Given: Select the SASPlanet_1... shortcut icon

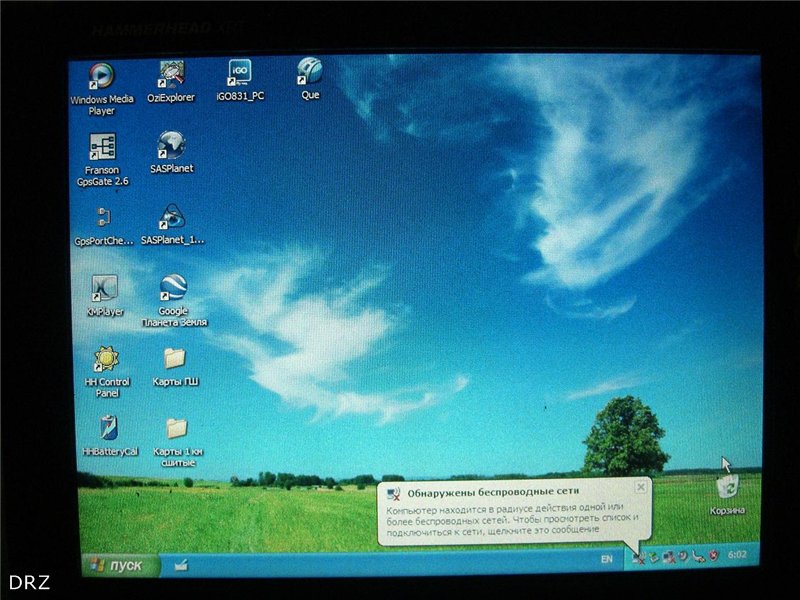Looking at the screenshot, I should pos(172,224).
